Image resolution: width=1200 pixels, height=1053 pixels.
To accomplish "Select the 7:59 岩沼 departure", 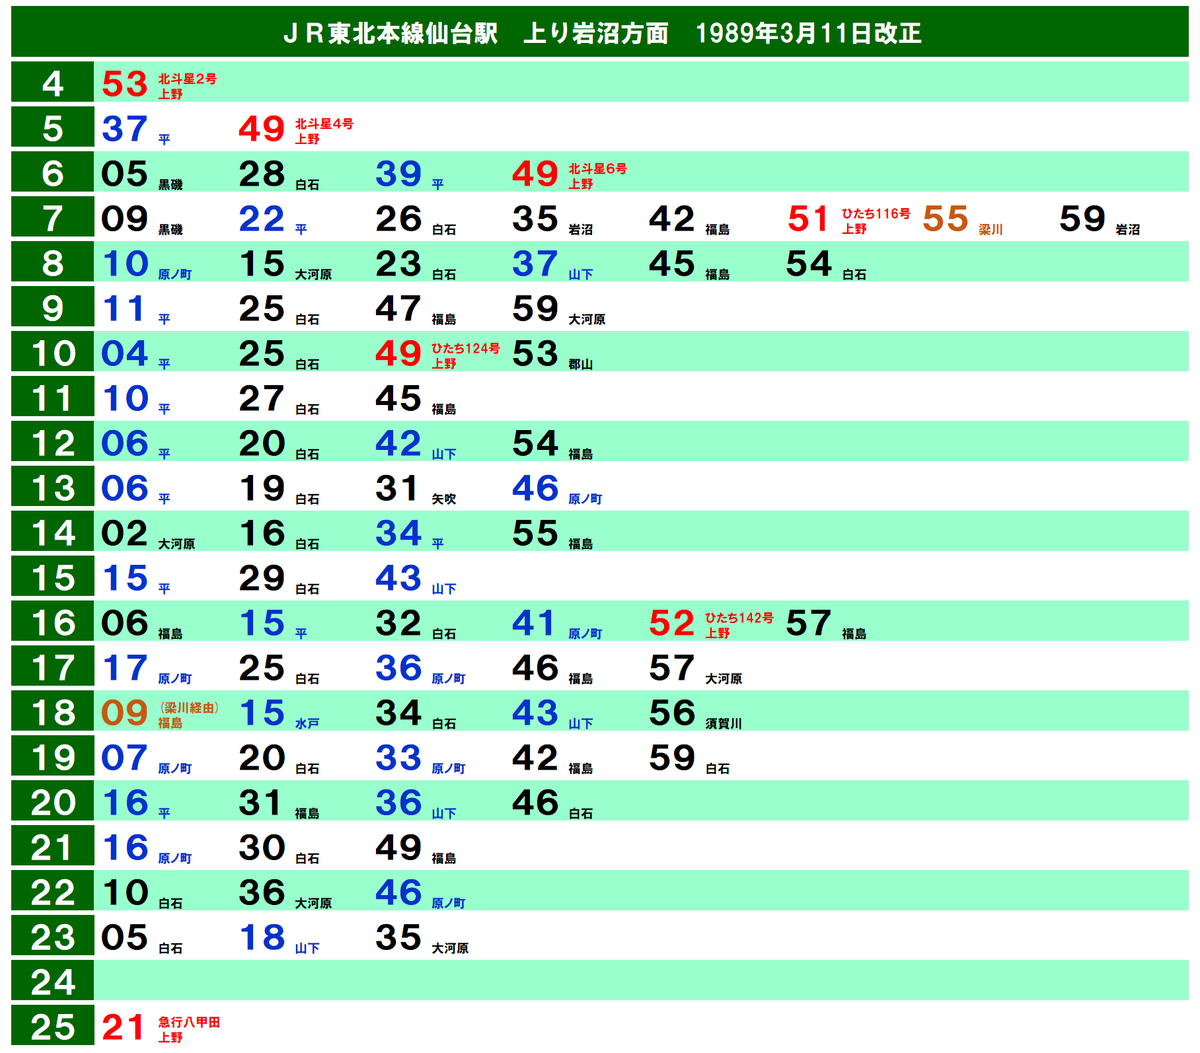I will click(1099, 219).
